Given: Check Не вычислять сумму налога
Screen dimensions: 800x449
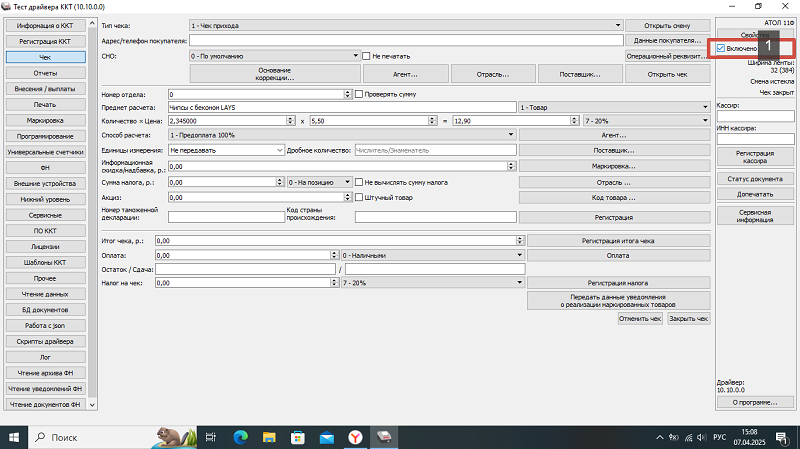Looking at the screenshot, I should (359, 182).
